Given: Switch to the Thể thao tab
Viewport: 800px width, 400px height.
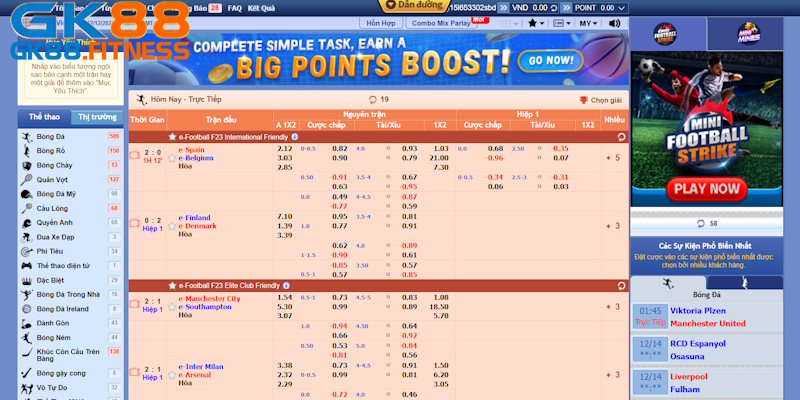Looking at the screenshot, I should coord(44,117).
